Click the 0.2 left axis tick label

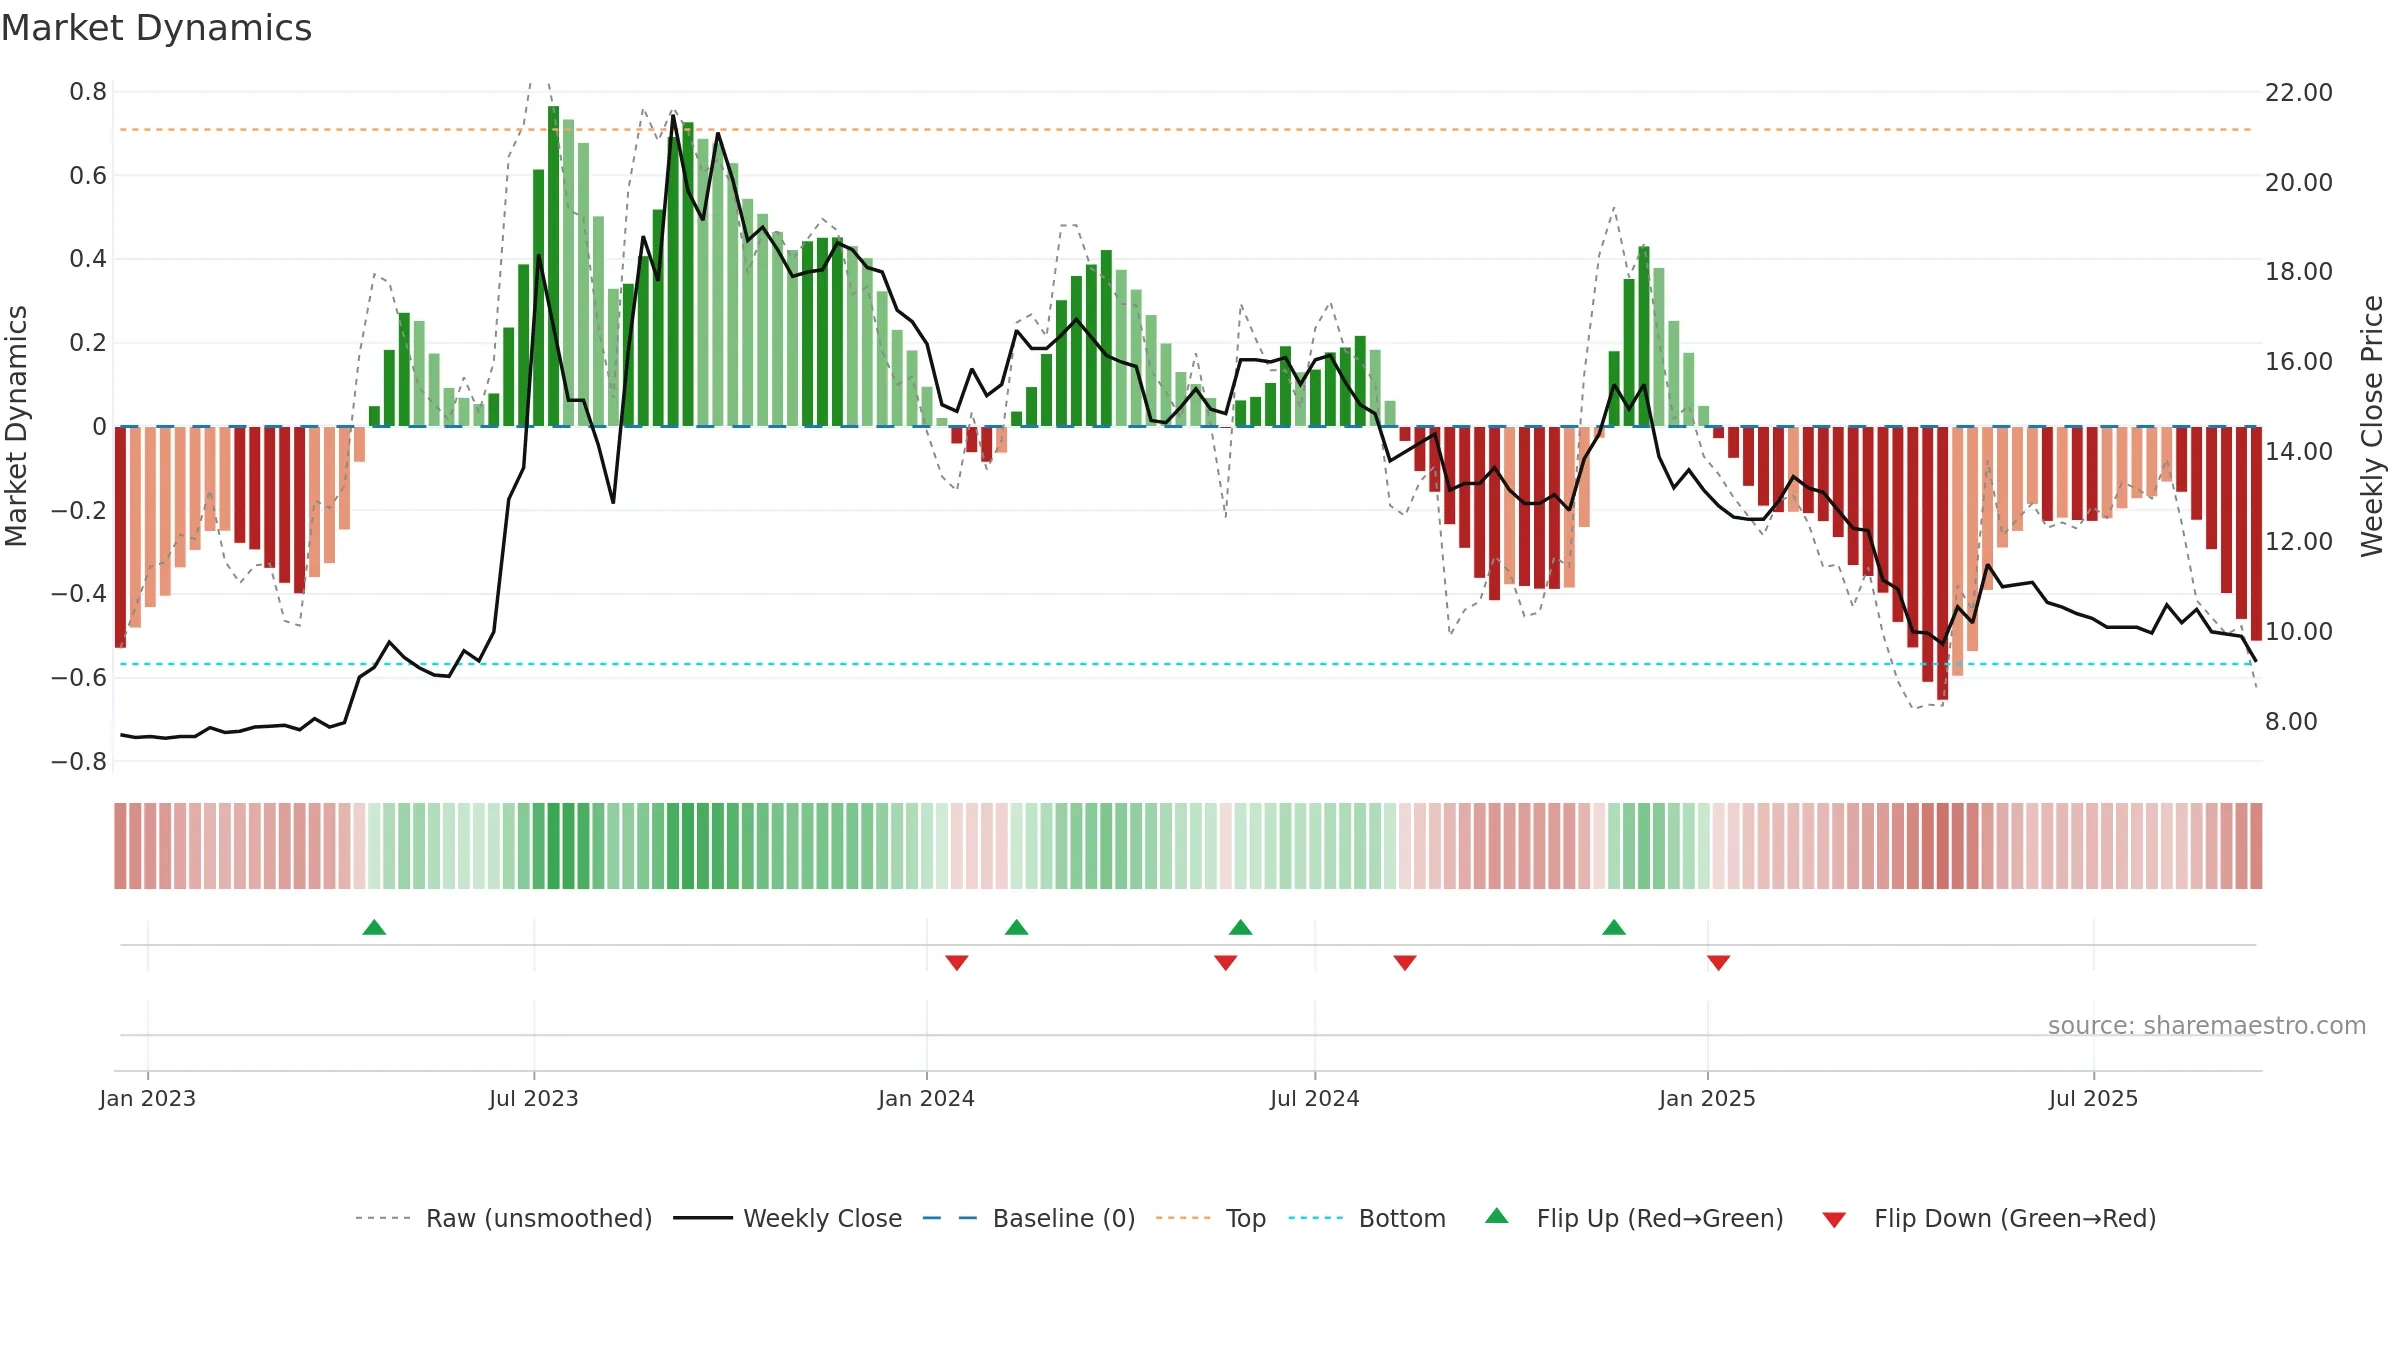pos(88,343)
